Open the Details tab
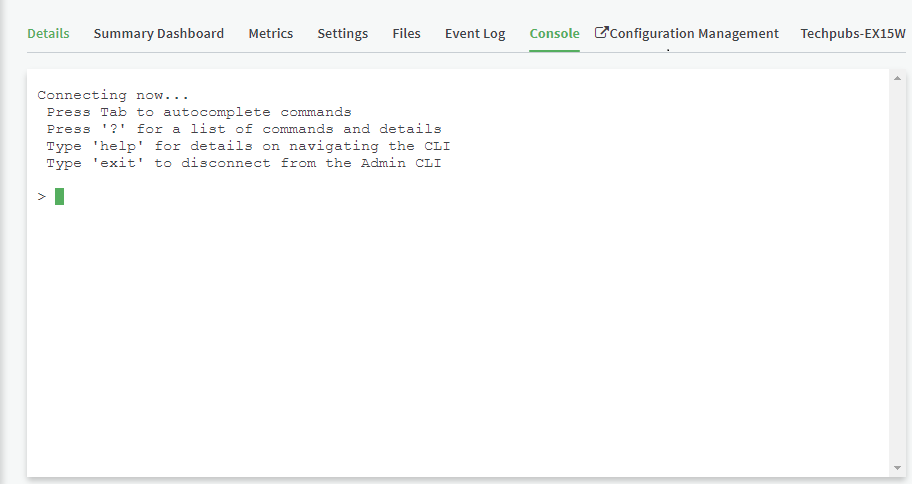 (x=48, y=34)
